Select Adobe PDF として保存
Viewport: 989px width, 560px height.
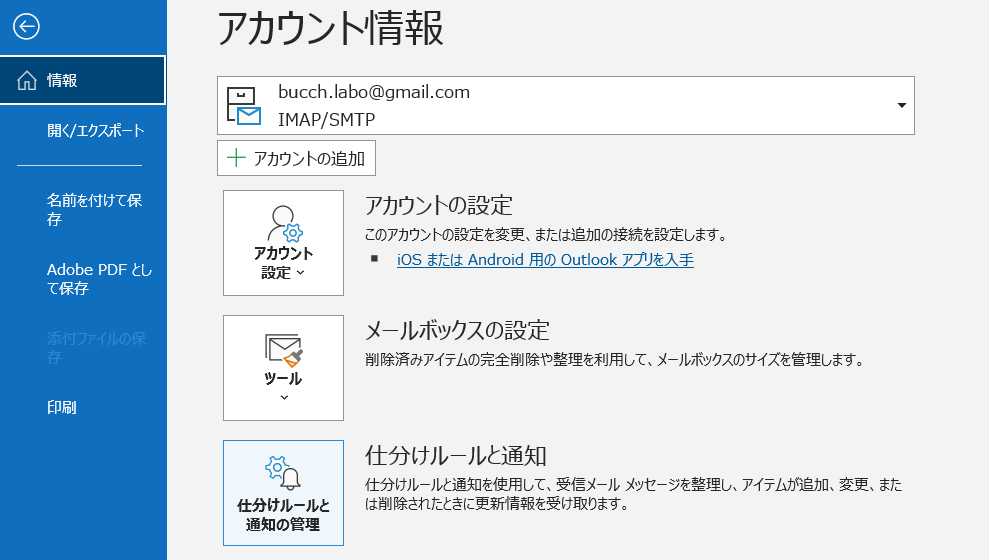[x=99, y=279]
